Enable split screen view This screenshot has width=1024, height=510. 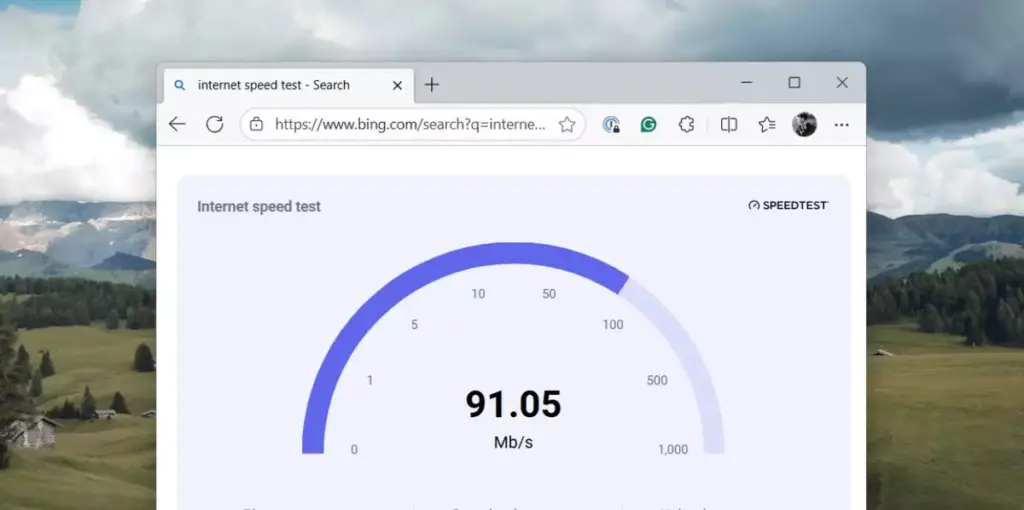tap(729, 124)
